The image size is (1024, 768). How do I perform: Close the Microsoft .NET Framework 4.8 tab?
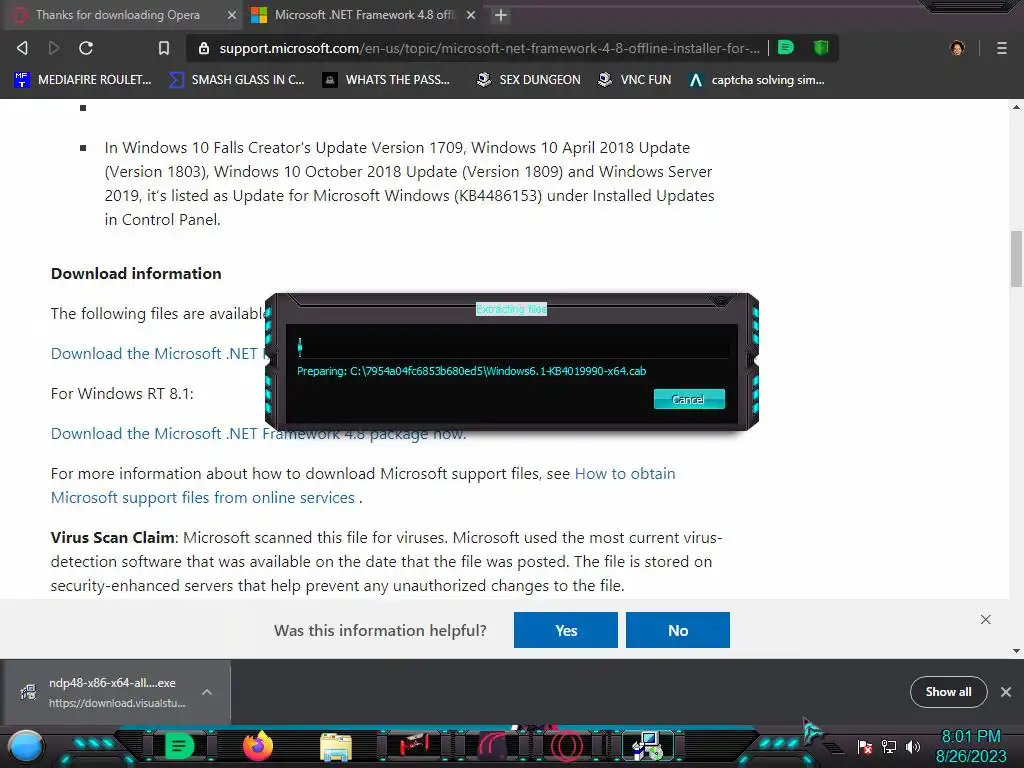pos(471,15)
